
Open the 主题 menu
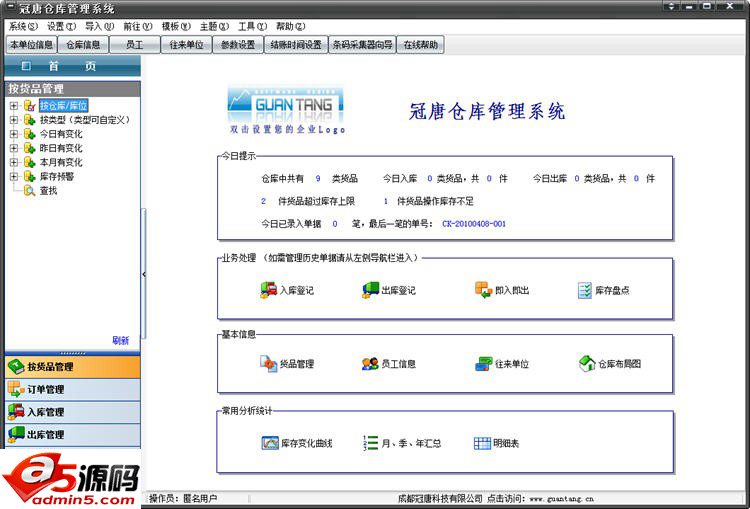point(214,26)
